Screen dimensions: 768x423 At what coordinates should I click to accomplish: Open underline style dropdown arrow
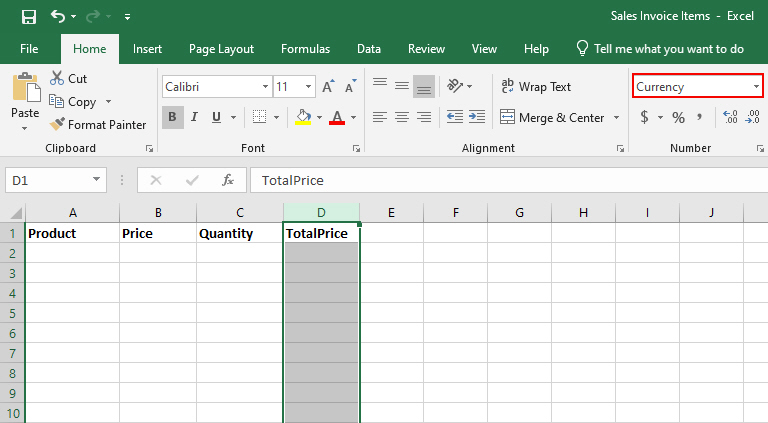coord(233,117)
